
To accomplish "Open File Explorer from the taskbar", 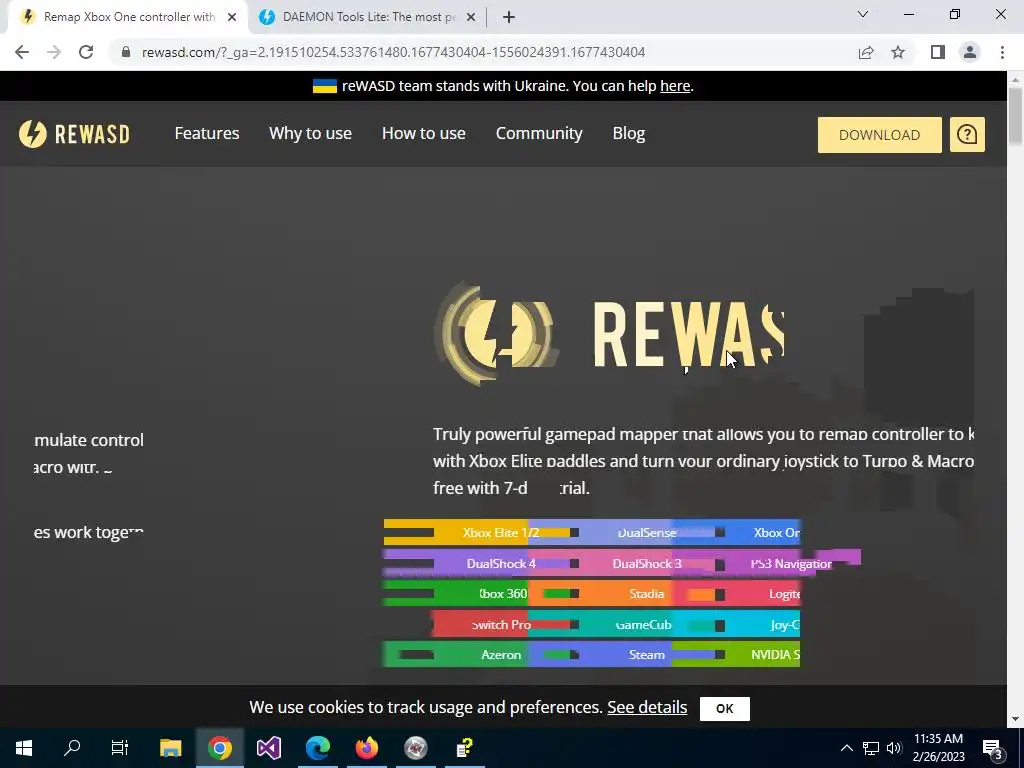I will pos(170,748).
